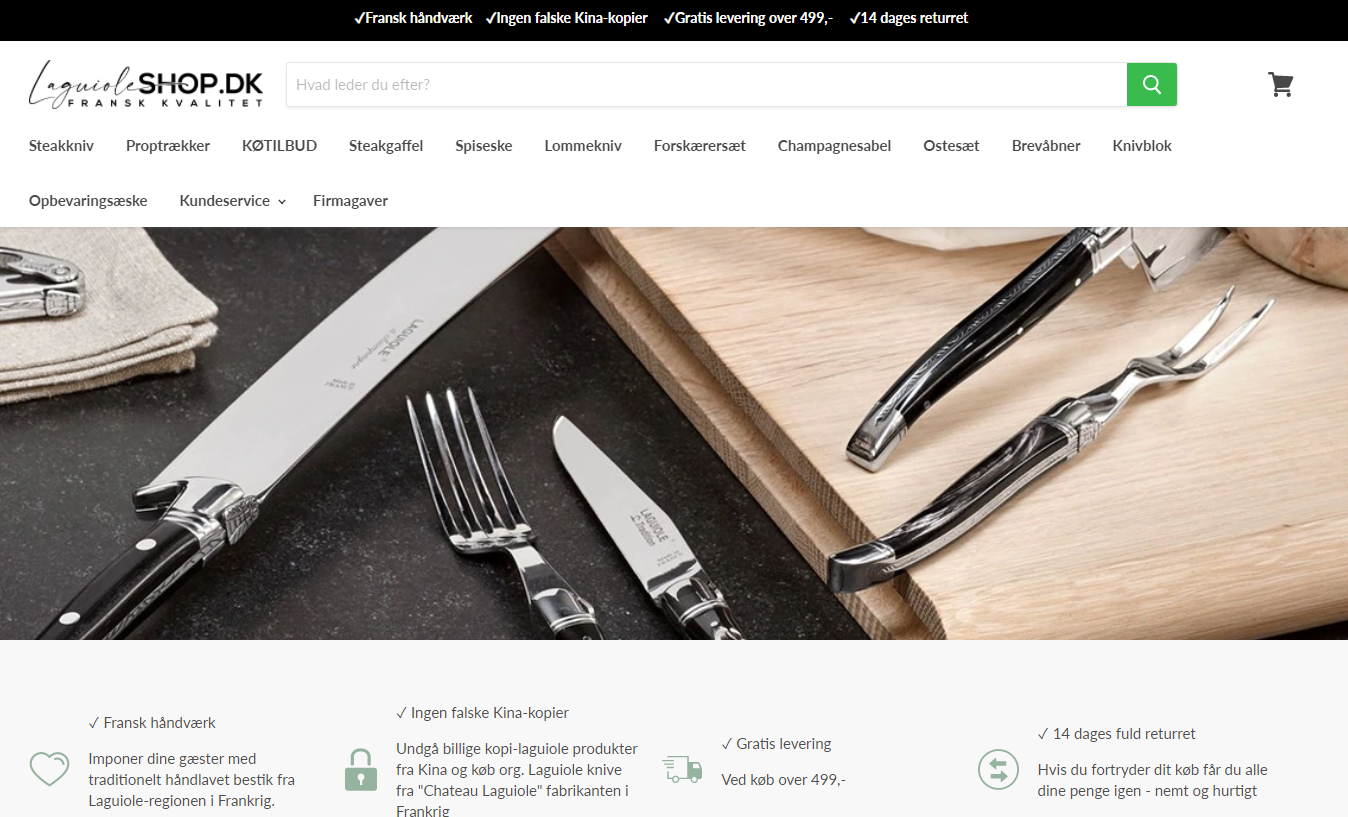Click the heart icon beside Fransk håndværk

[49, 769]
